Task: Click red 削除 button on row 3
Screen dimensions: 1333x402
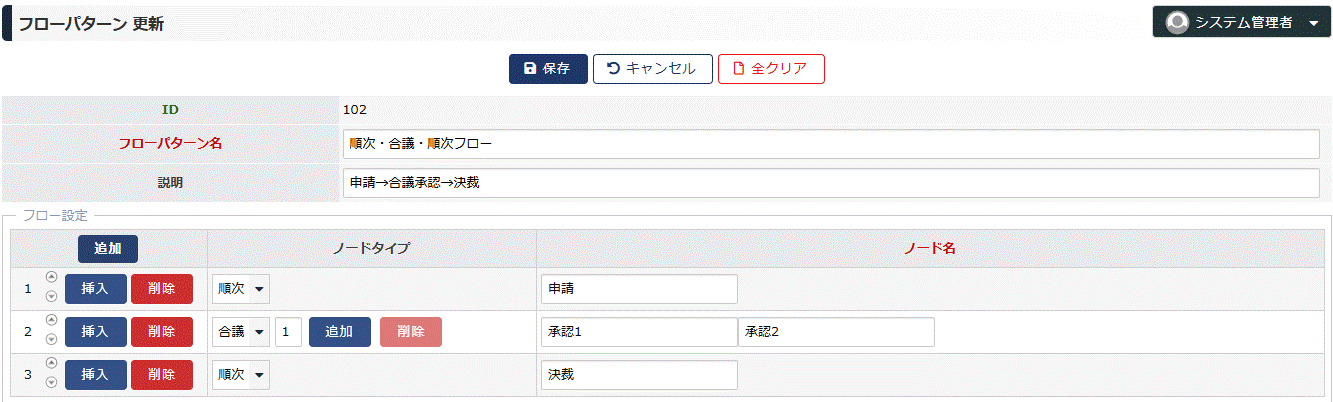Action: [162, 375]
